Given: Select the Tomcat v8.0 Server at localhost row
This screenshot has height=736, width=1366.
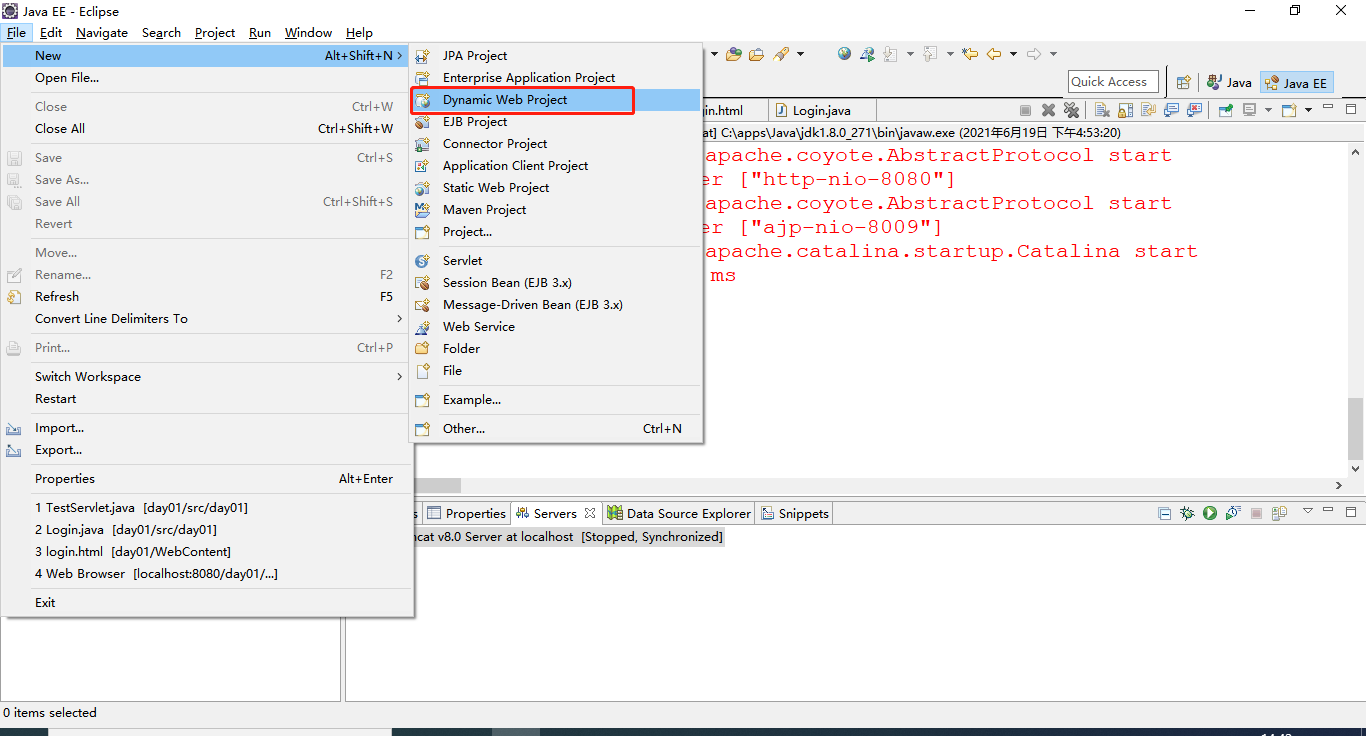Looking at the screenshot, I should [568, 537].
